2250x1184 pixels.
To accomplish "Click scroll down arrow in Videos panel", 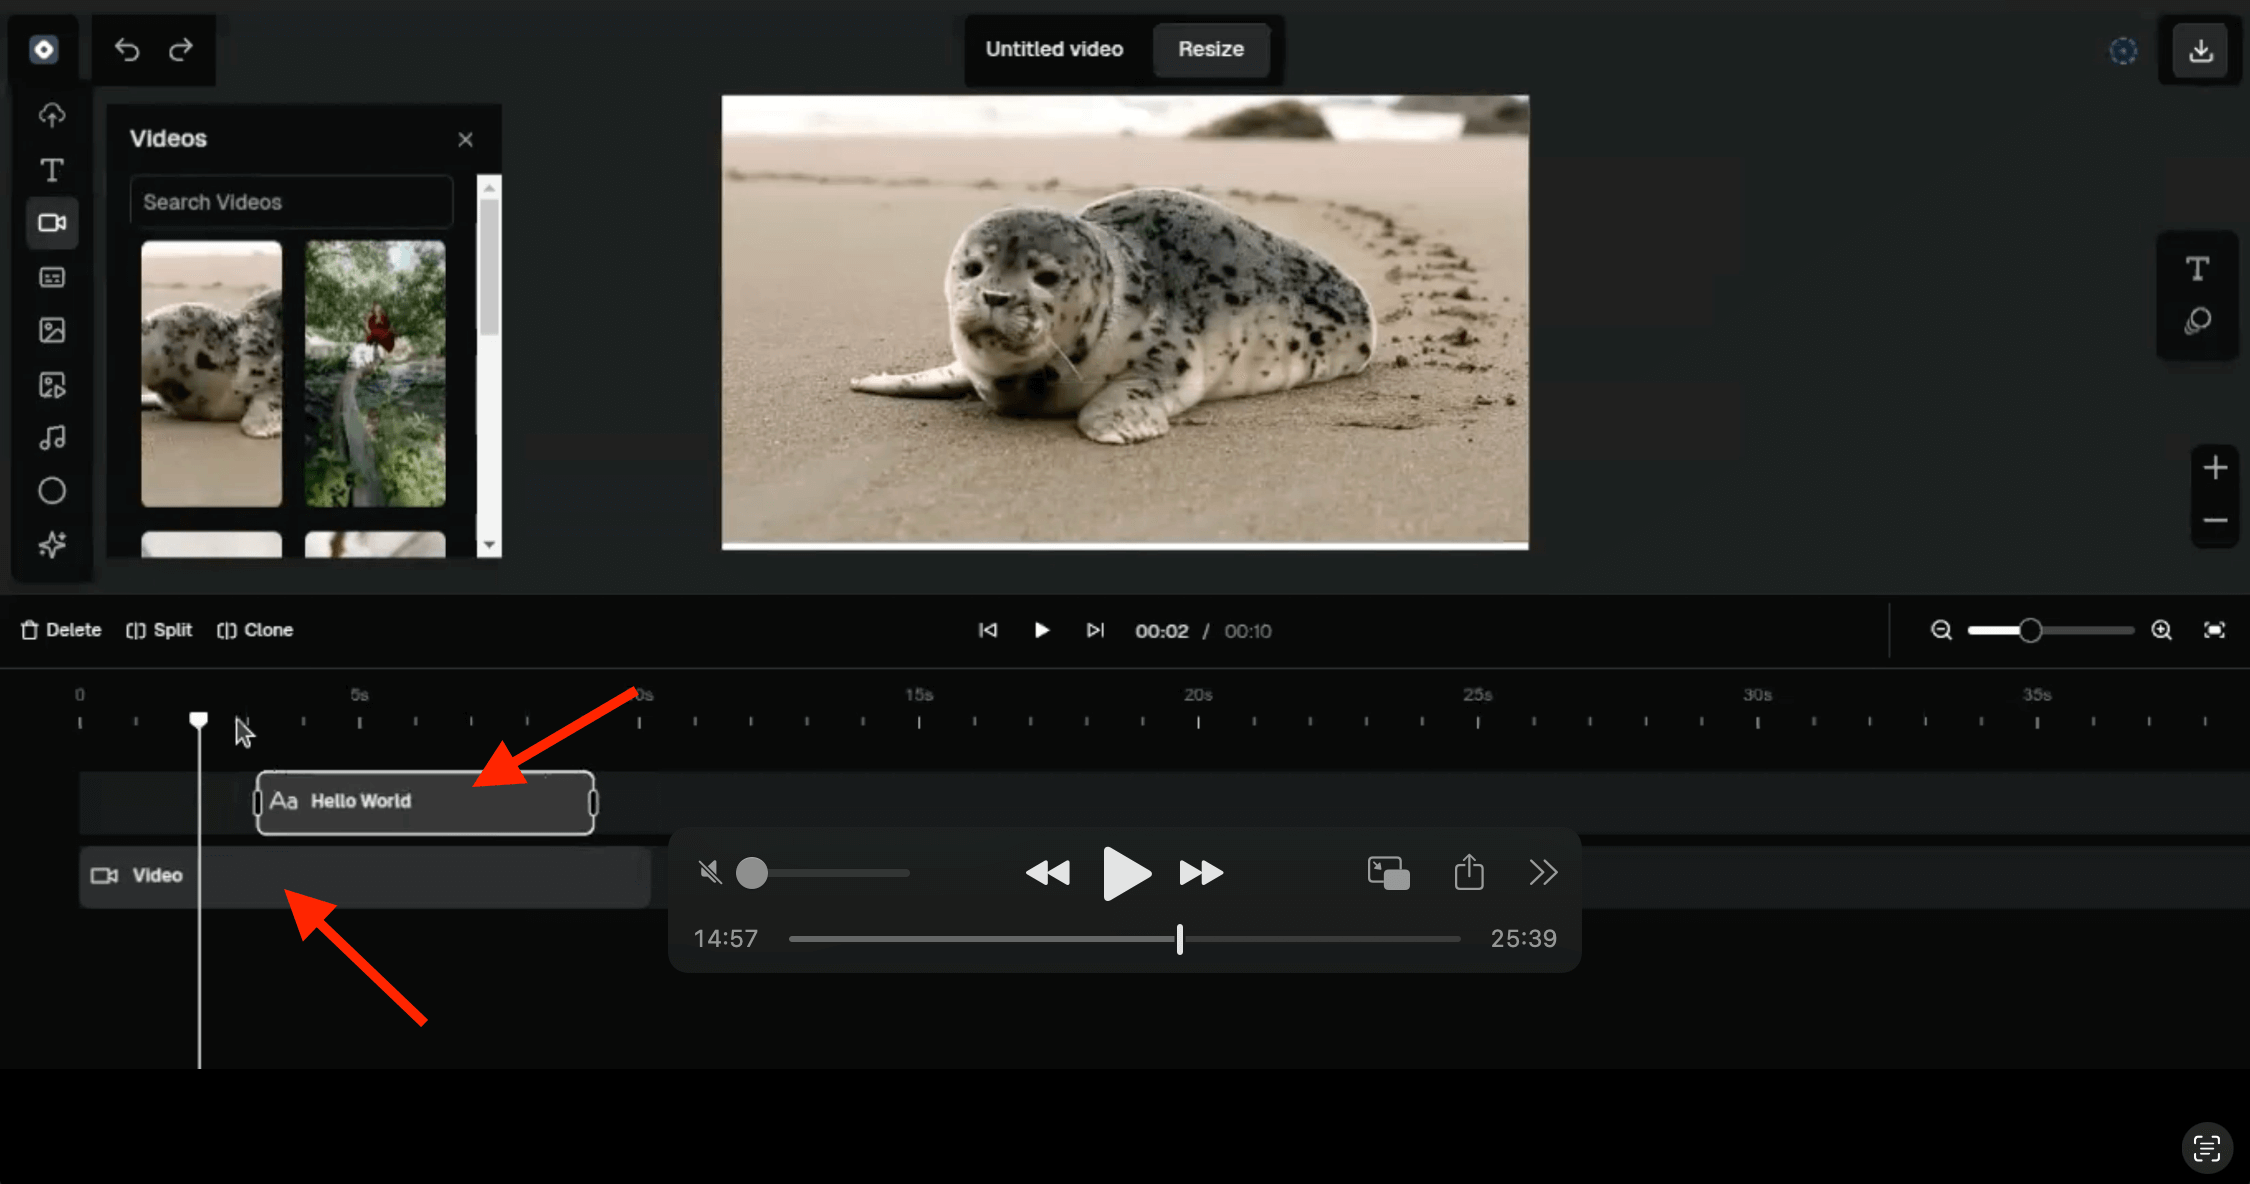I will tap(489, 545).
